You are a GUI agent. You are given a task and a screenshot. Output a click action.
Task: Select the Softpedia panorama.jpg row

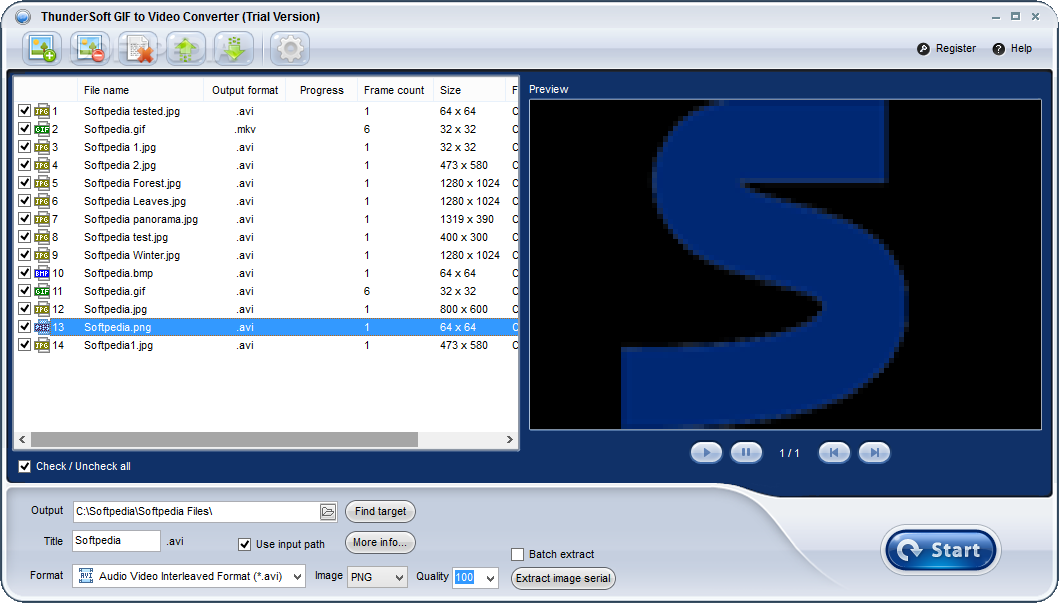coord(266,219)
